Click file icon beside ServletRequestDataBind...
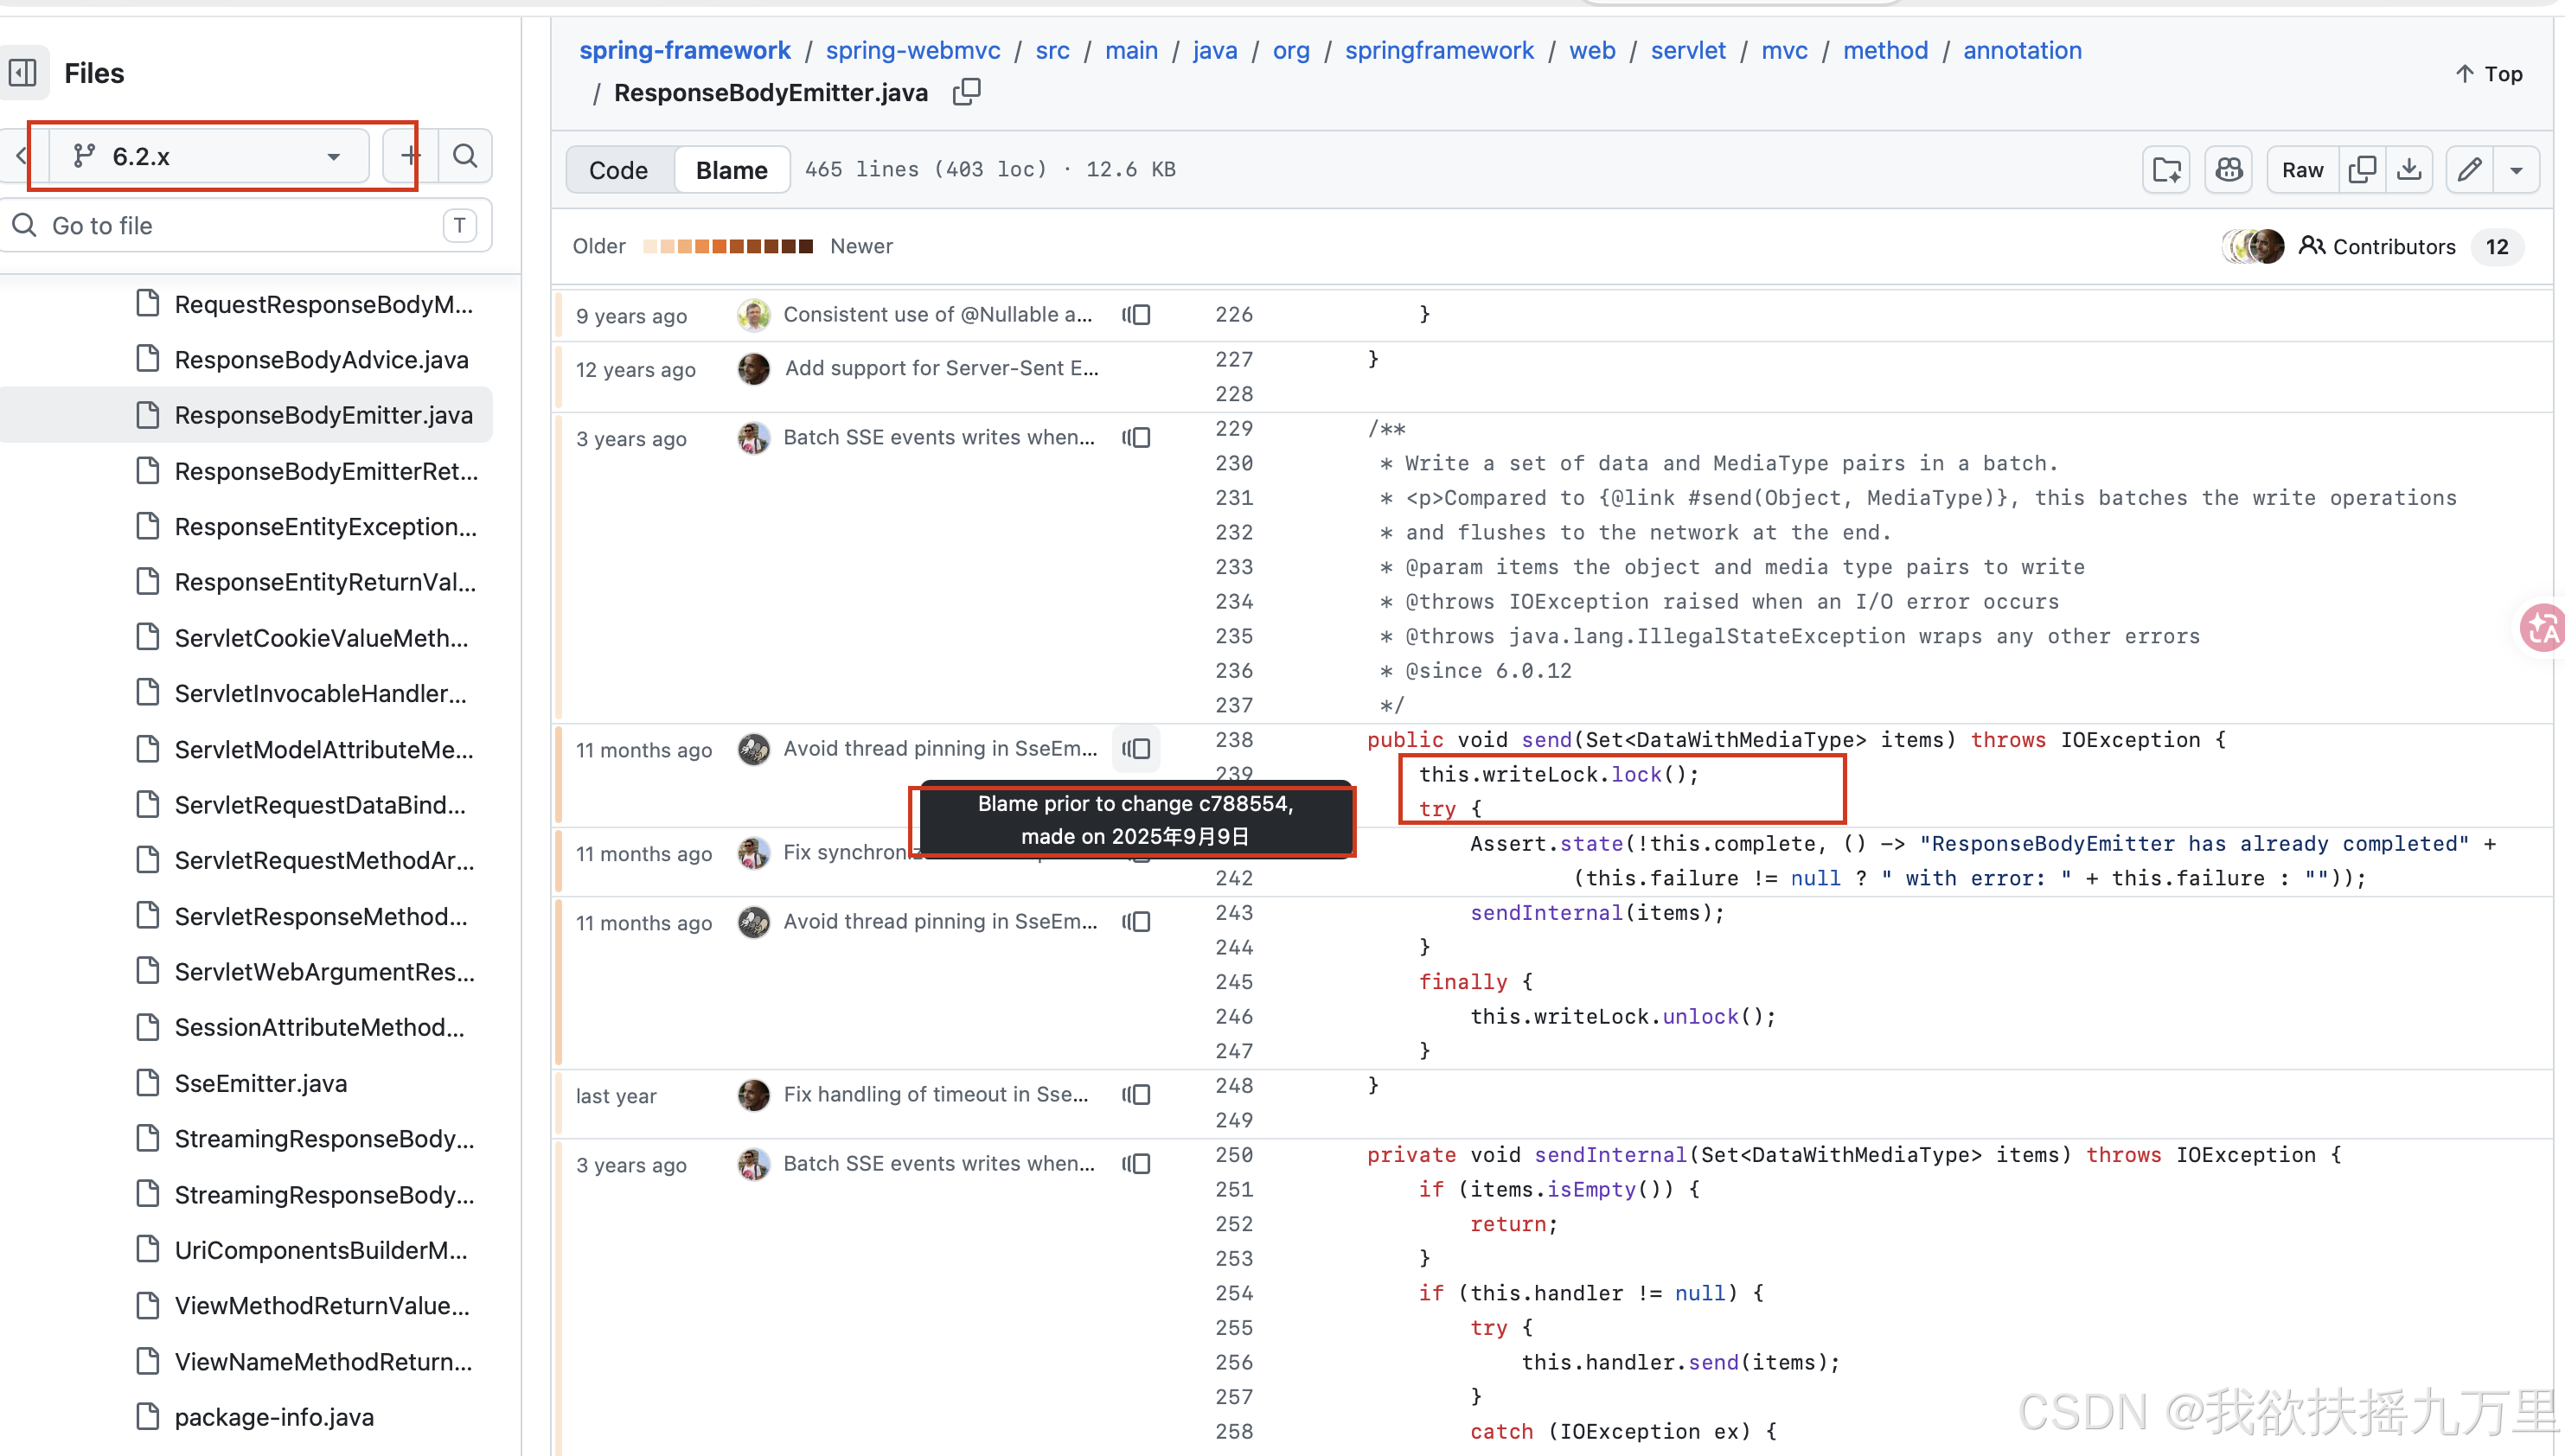 click(x=148, y=804)
